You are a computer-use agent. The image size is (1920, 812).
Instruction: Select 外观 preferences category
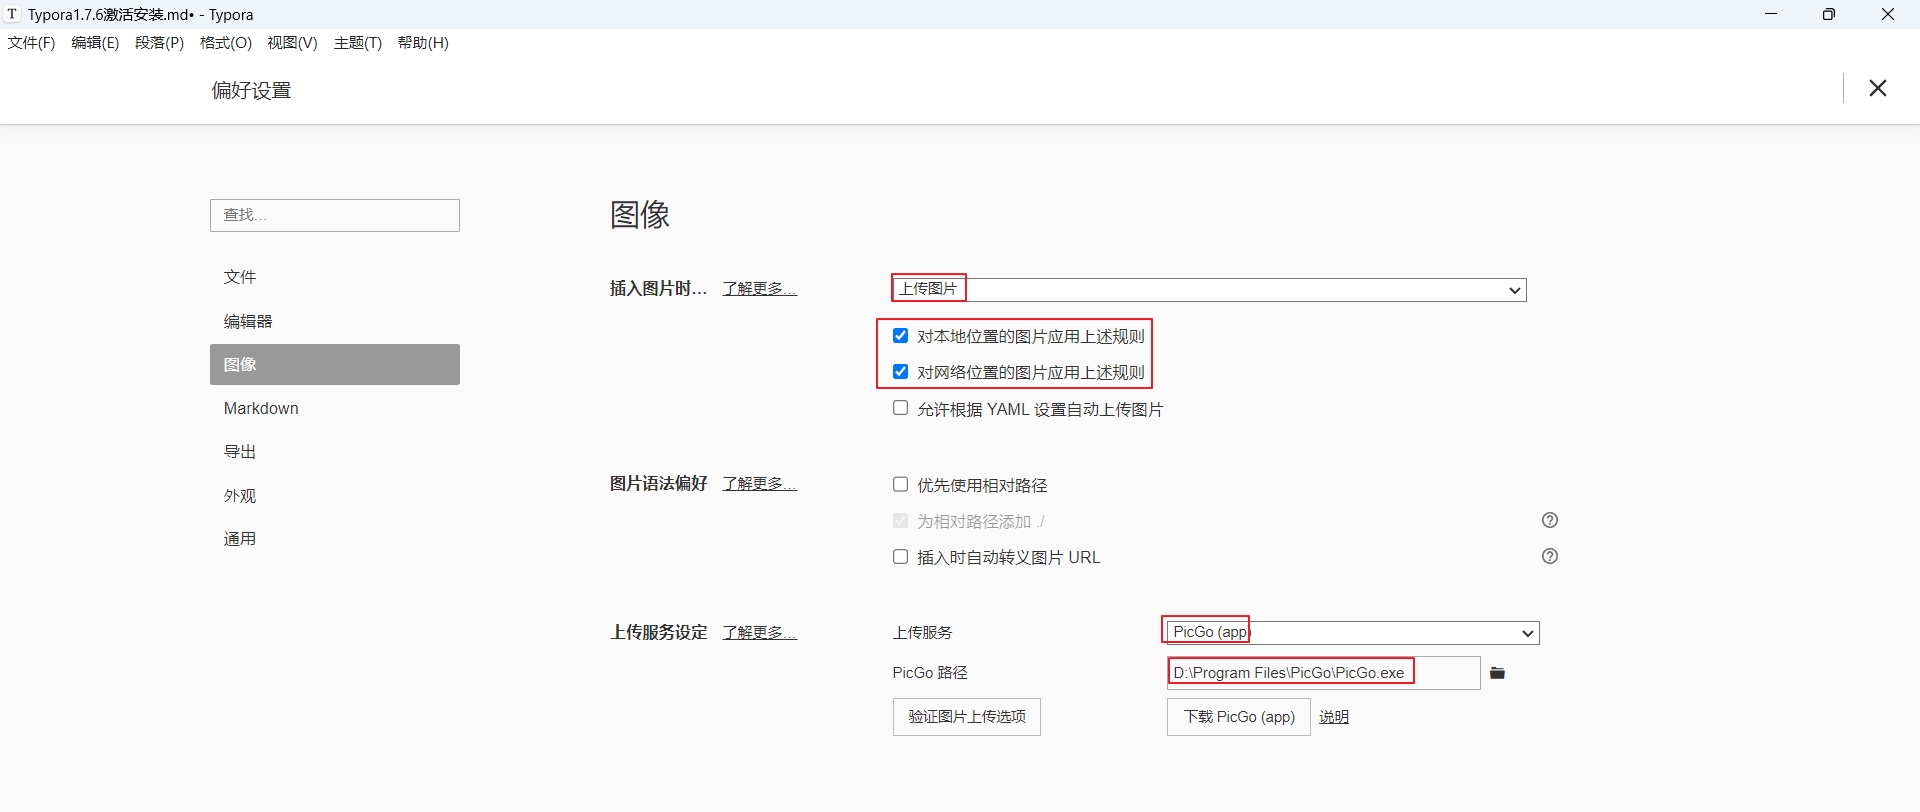coord(335,496)
